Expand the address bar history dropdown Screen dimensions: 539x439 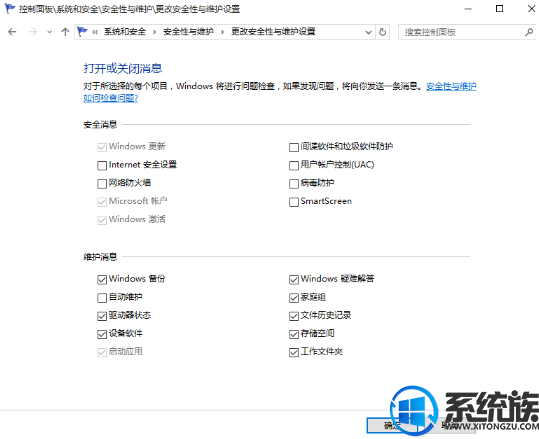tap(368, 32)
